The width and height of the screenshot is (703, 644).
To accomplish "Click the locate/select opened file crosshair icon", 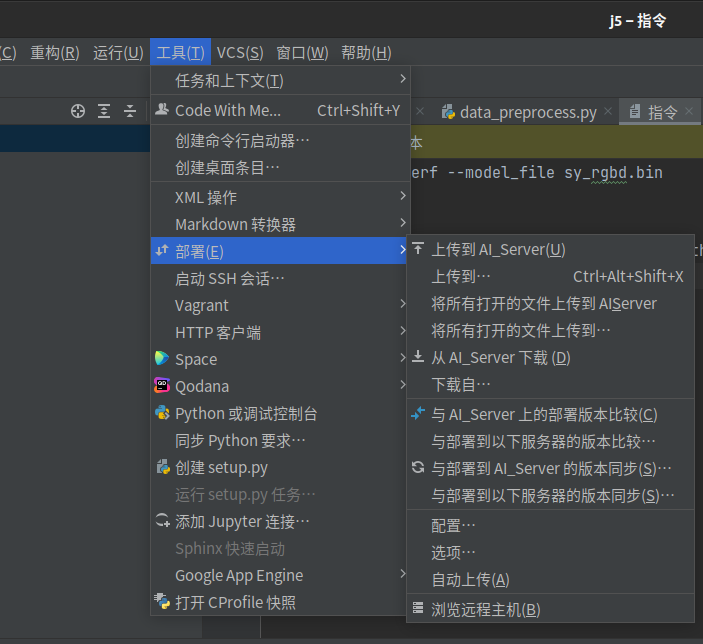I will [78, 111].
